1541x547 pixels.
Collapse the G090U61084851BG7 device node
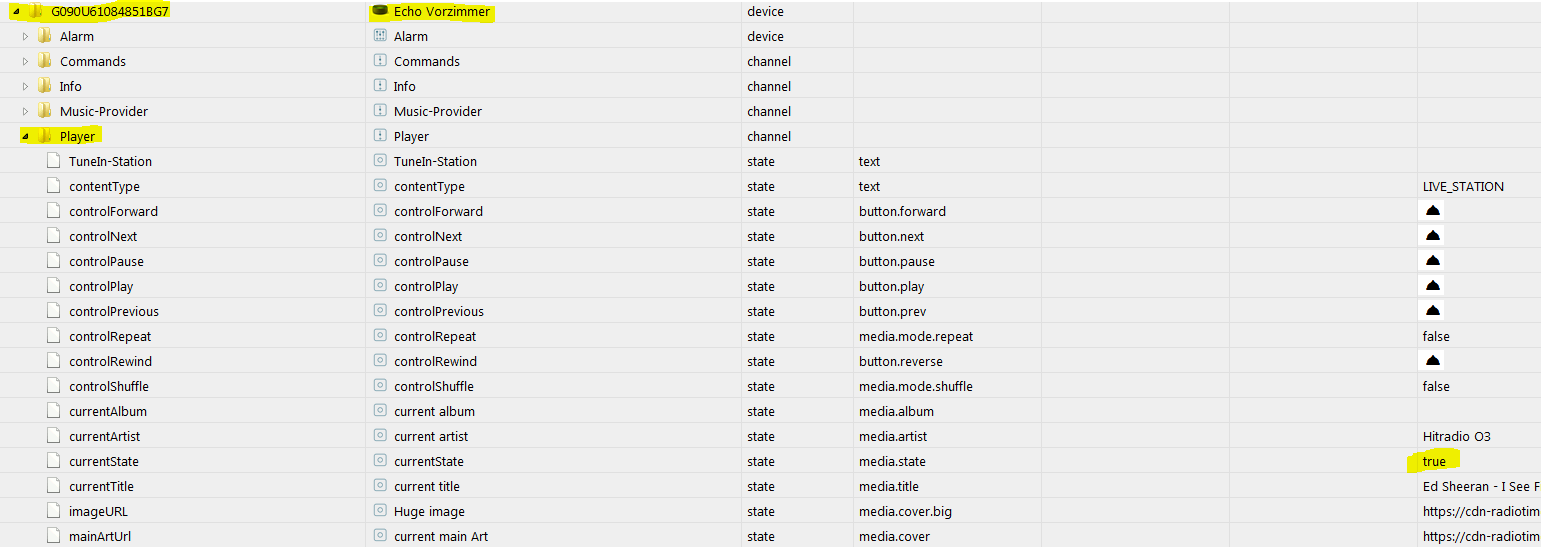click(16, 12)
